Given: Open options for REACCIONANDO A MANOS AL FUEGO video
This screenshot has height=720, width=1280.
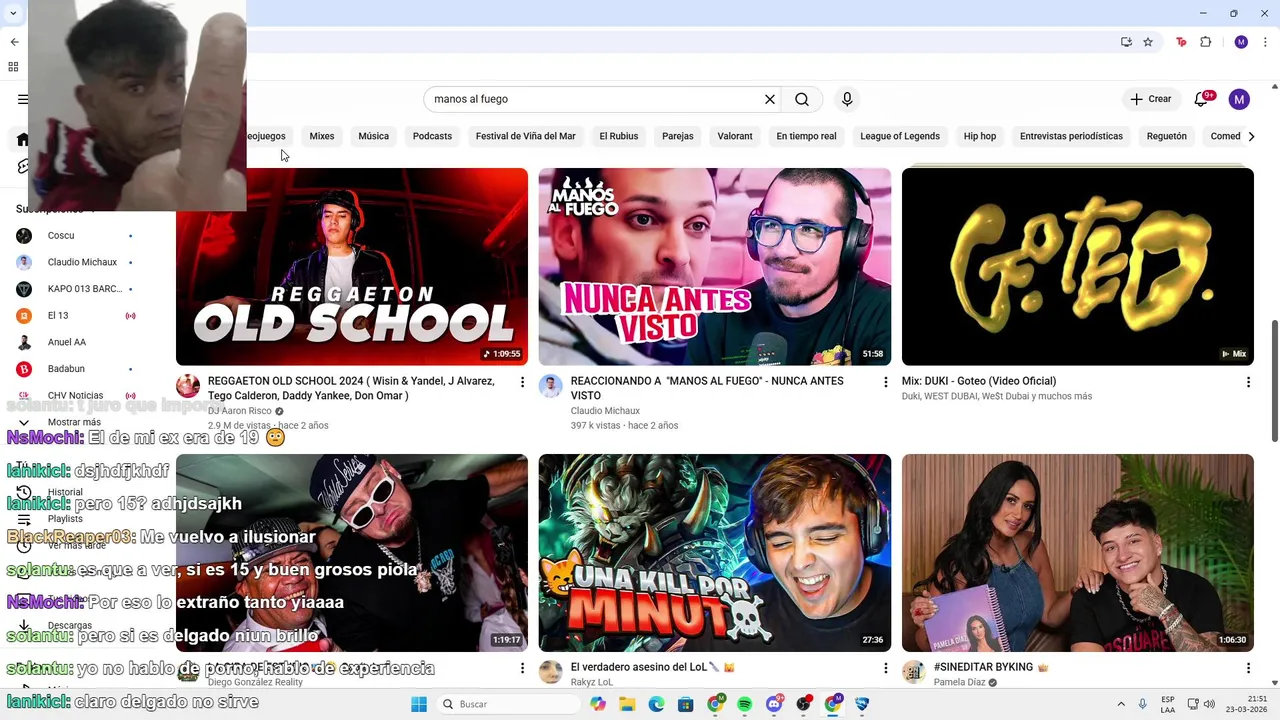Looking at the screenshot, I should (885, 382).
